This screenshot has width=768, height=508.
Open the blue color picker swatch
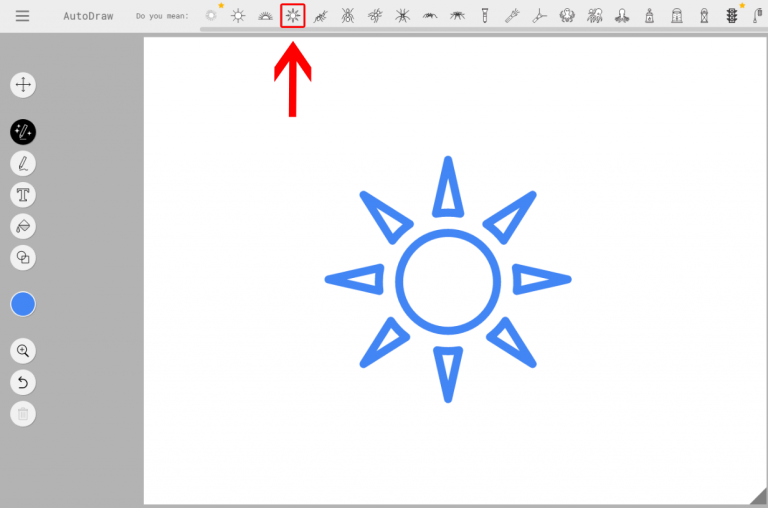coord(23,305)
